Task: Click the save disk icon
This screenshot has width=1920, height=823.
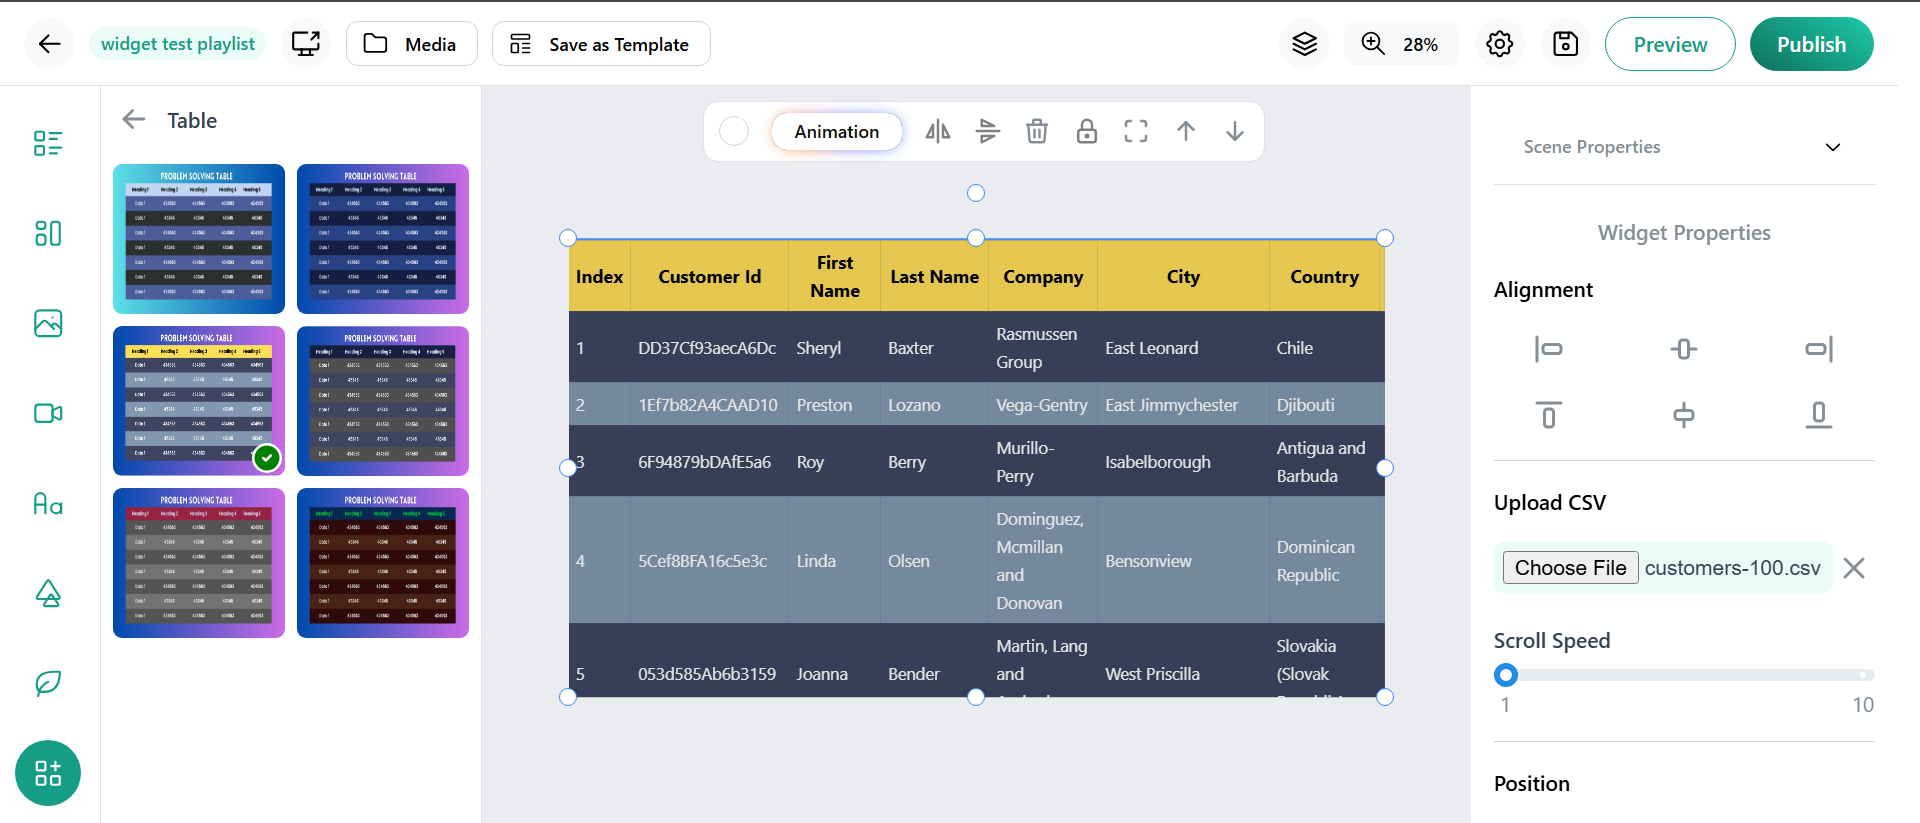Action: click(x=1565, y=44)
